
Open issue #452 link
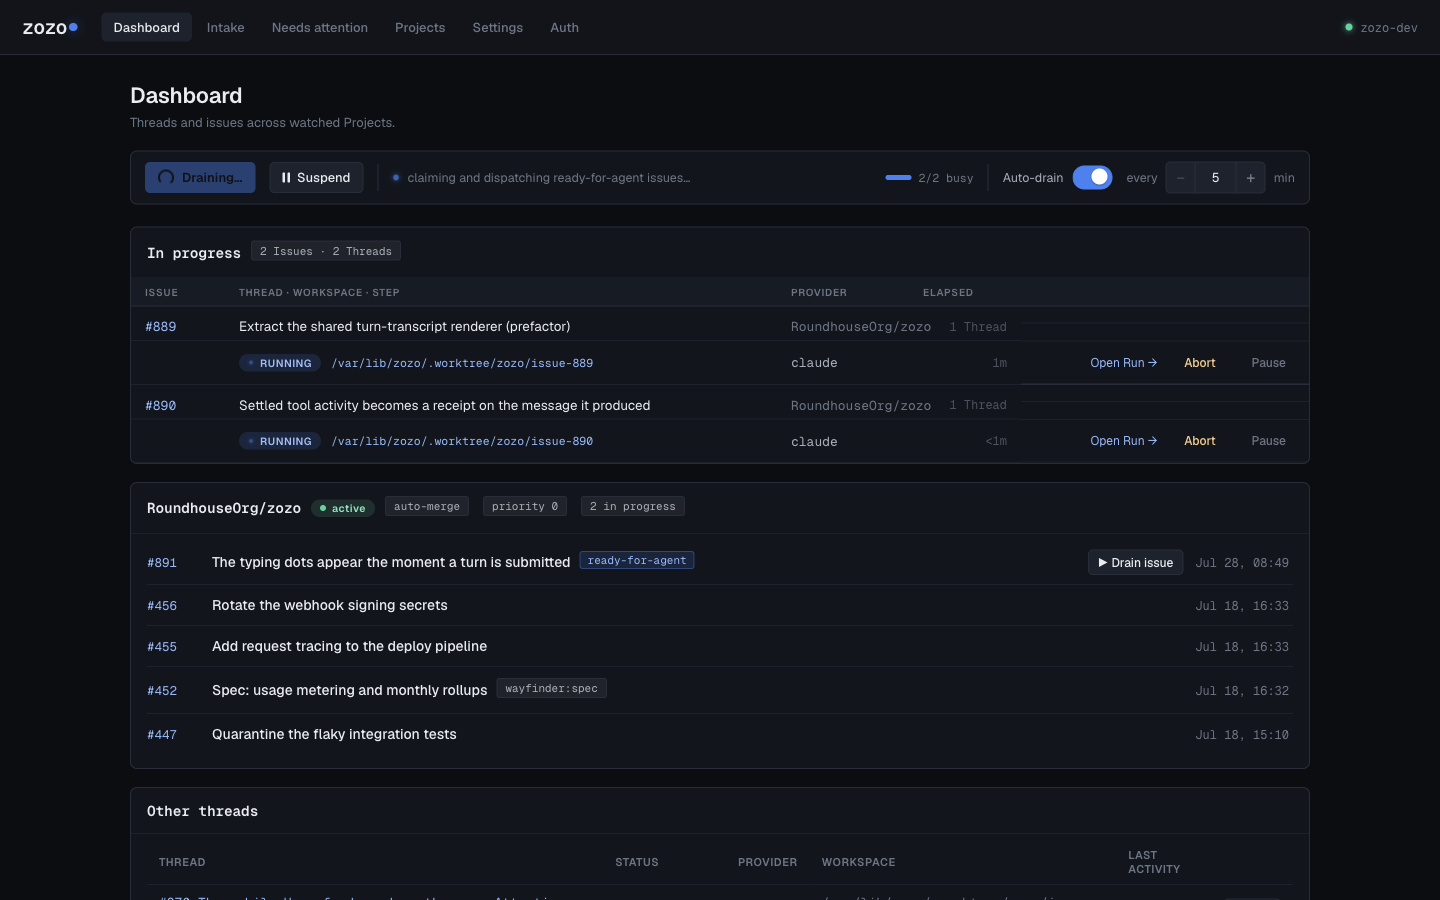(162, 691)
